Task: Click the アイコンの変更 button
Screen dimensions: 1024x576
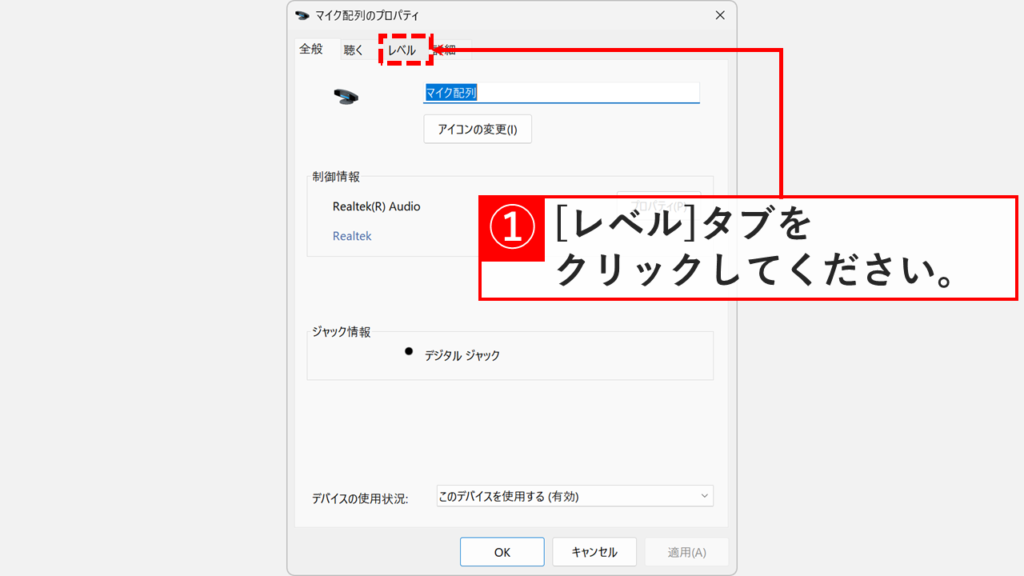Action: 477,129
